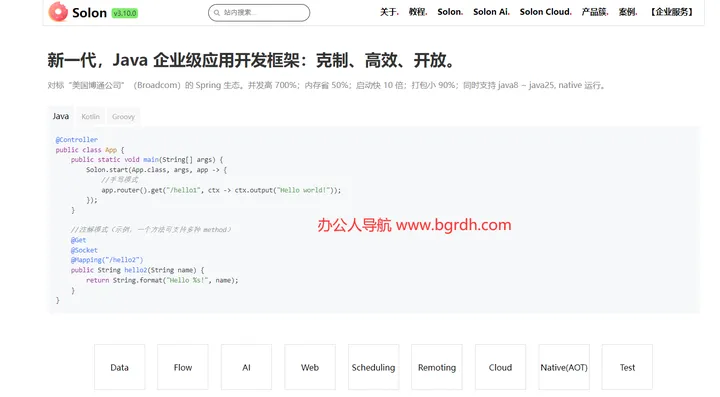Screen dimensions: 720x397
Task: Open the Scheduling category card
Action: [373, 367]
